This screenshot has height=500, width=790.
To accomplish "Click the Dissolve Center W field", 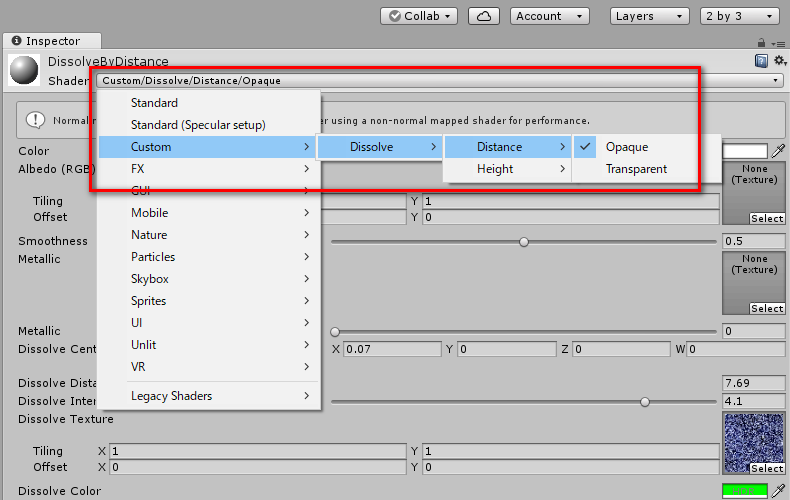I will pos(736,349).
